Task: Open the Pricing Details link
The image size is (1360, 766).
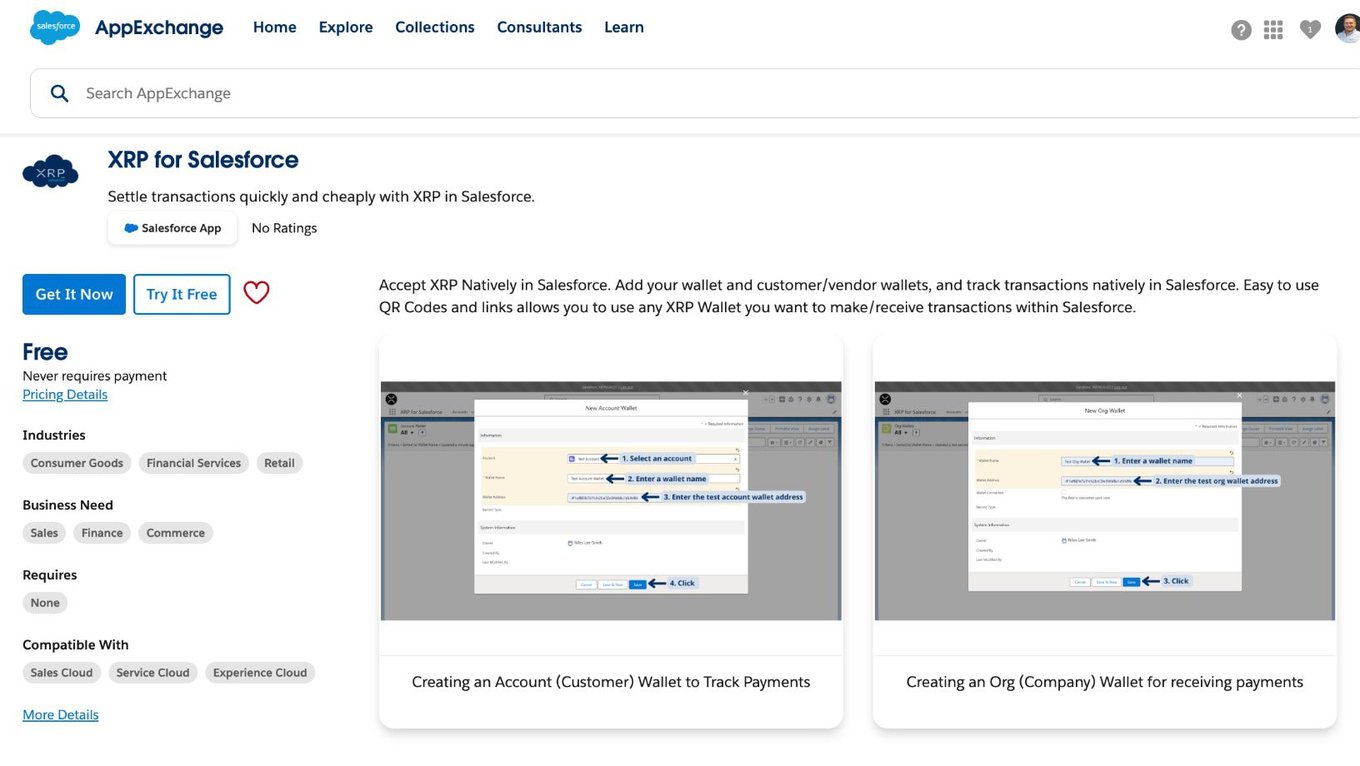Action: (65, 394)
